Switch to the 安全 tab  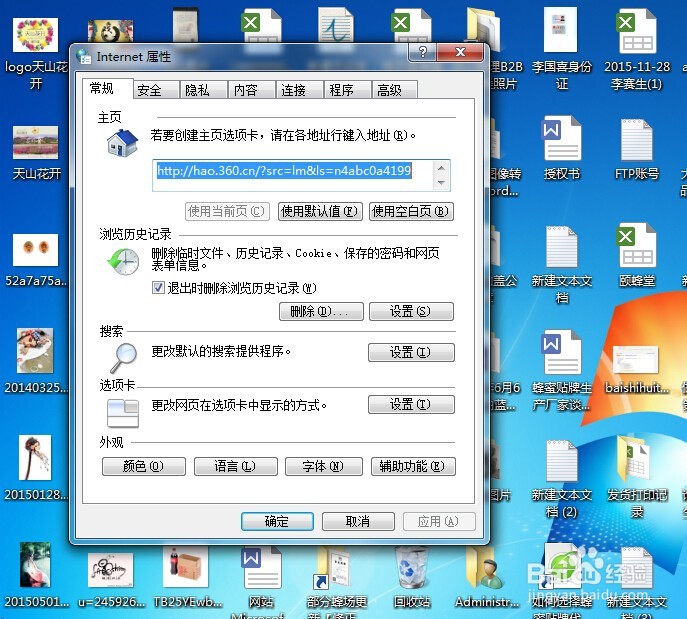(156, 90)
